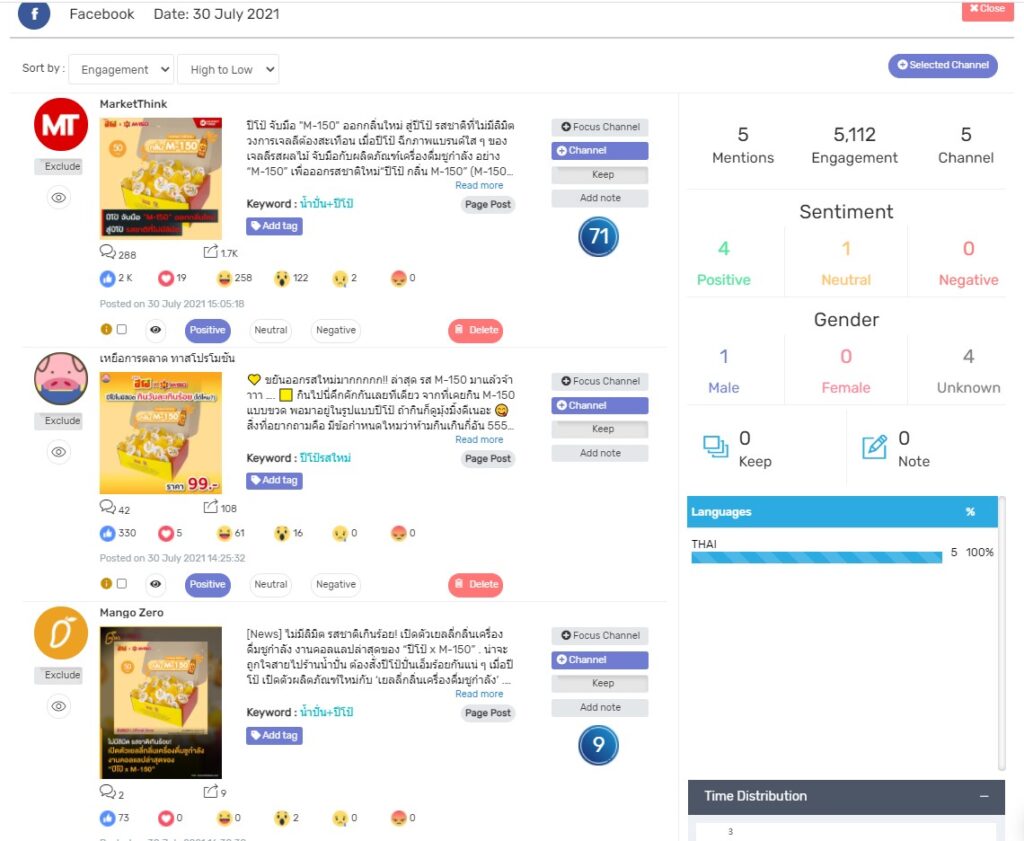1024x841 pixels.
Task: Click eye button beside MarketThink Positive
Action: point(155,330)
